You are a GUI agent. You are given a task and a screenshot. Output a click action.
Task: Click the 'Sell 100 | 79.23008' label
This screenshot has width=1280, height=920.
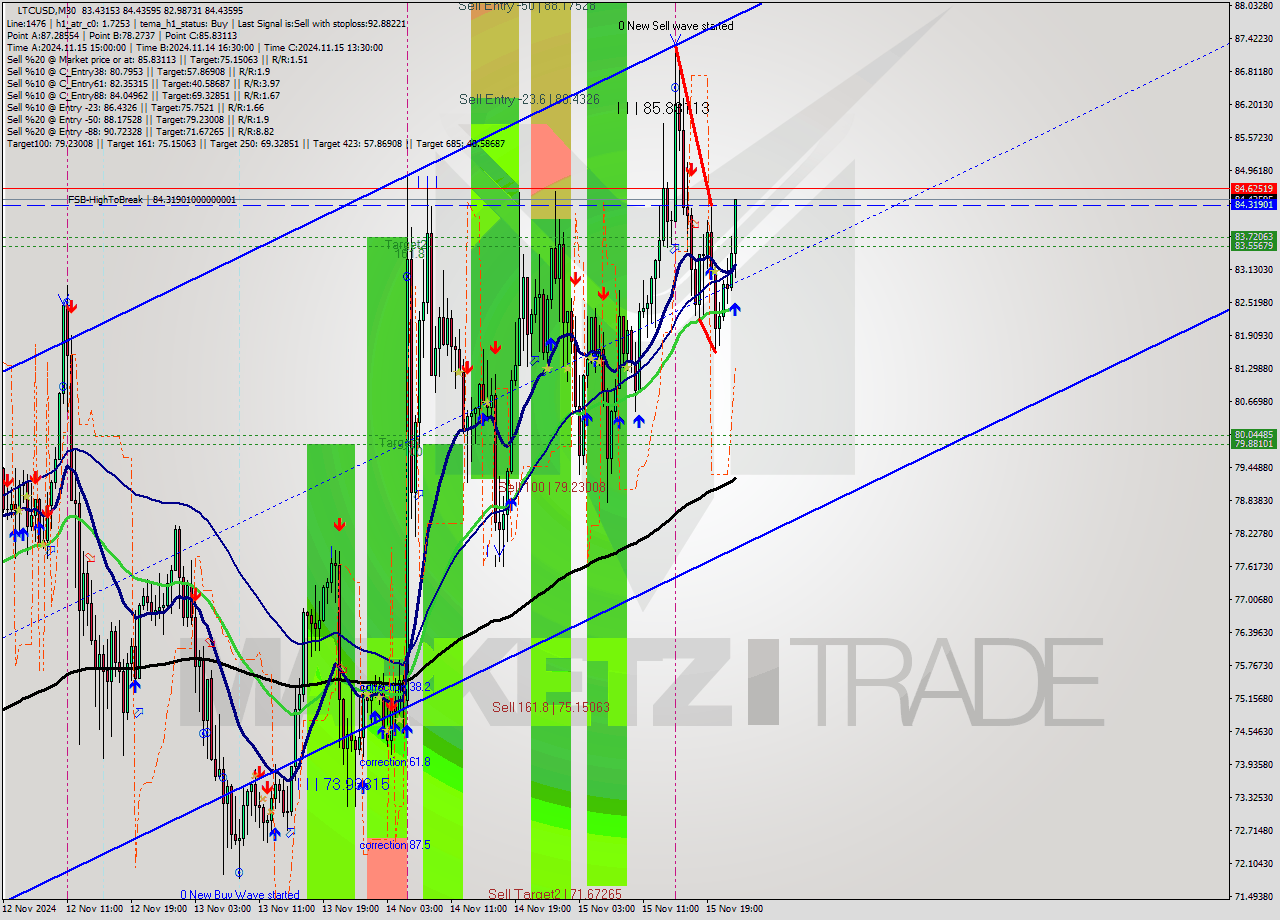point(552,487)
